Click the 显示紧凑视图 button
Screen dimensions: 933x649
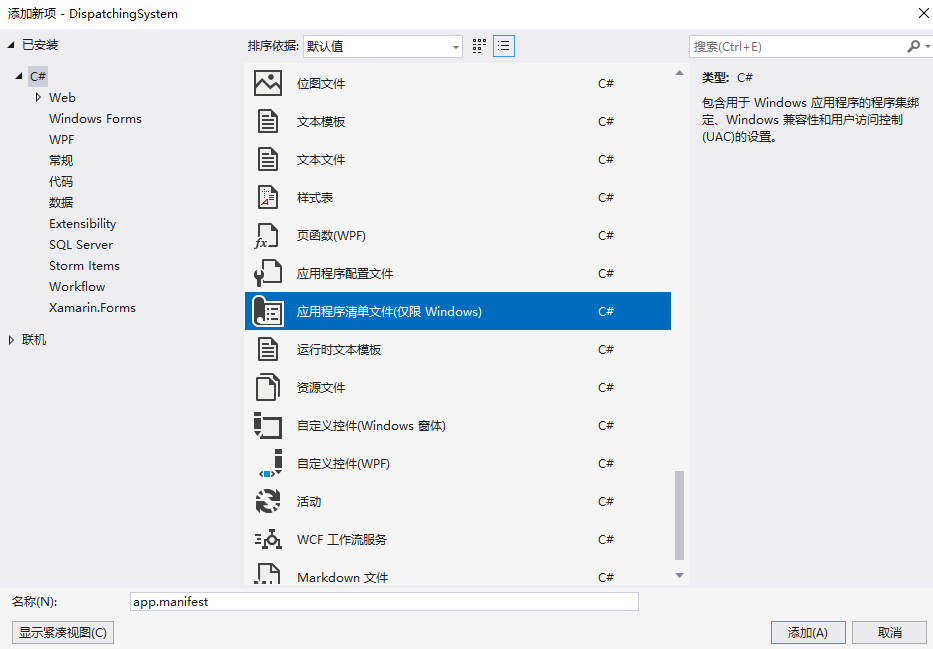click(61, 632)
